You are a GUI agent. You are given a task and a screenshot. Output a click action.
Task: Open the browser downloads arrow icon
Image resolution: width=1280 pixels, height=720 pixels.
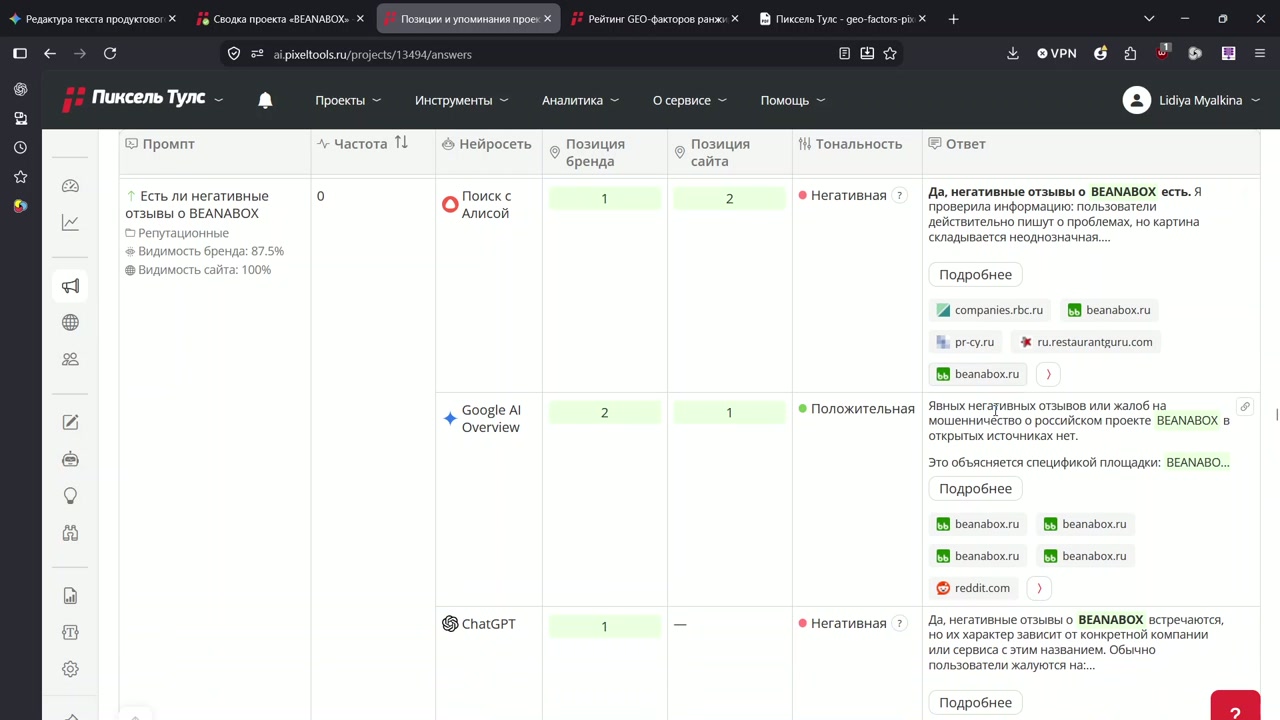(1013, 54)
